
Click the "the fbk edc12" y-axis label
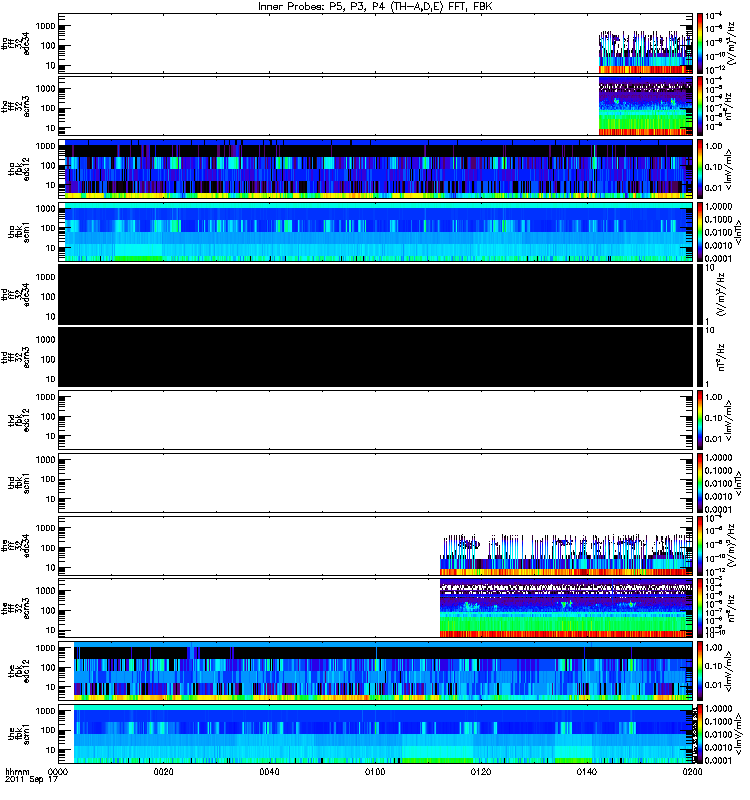coord(19,671)
